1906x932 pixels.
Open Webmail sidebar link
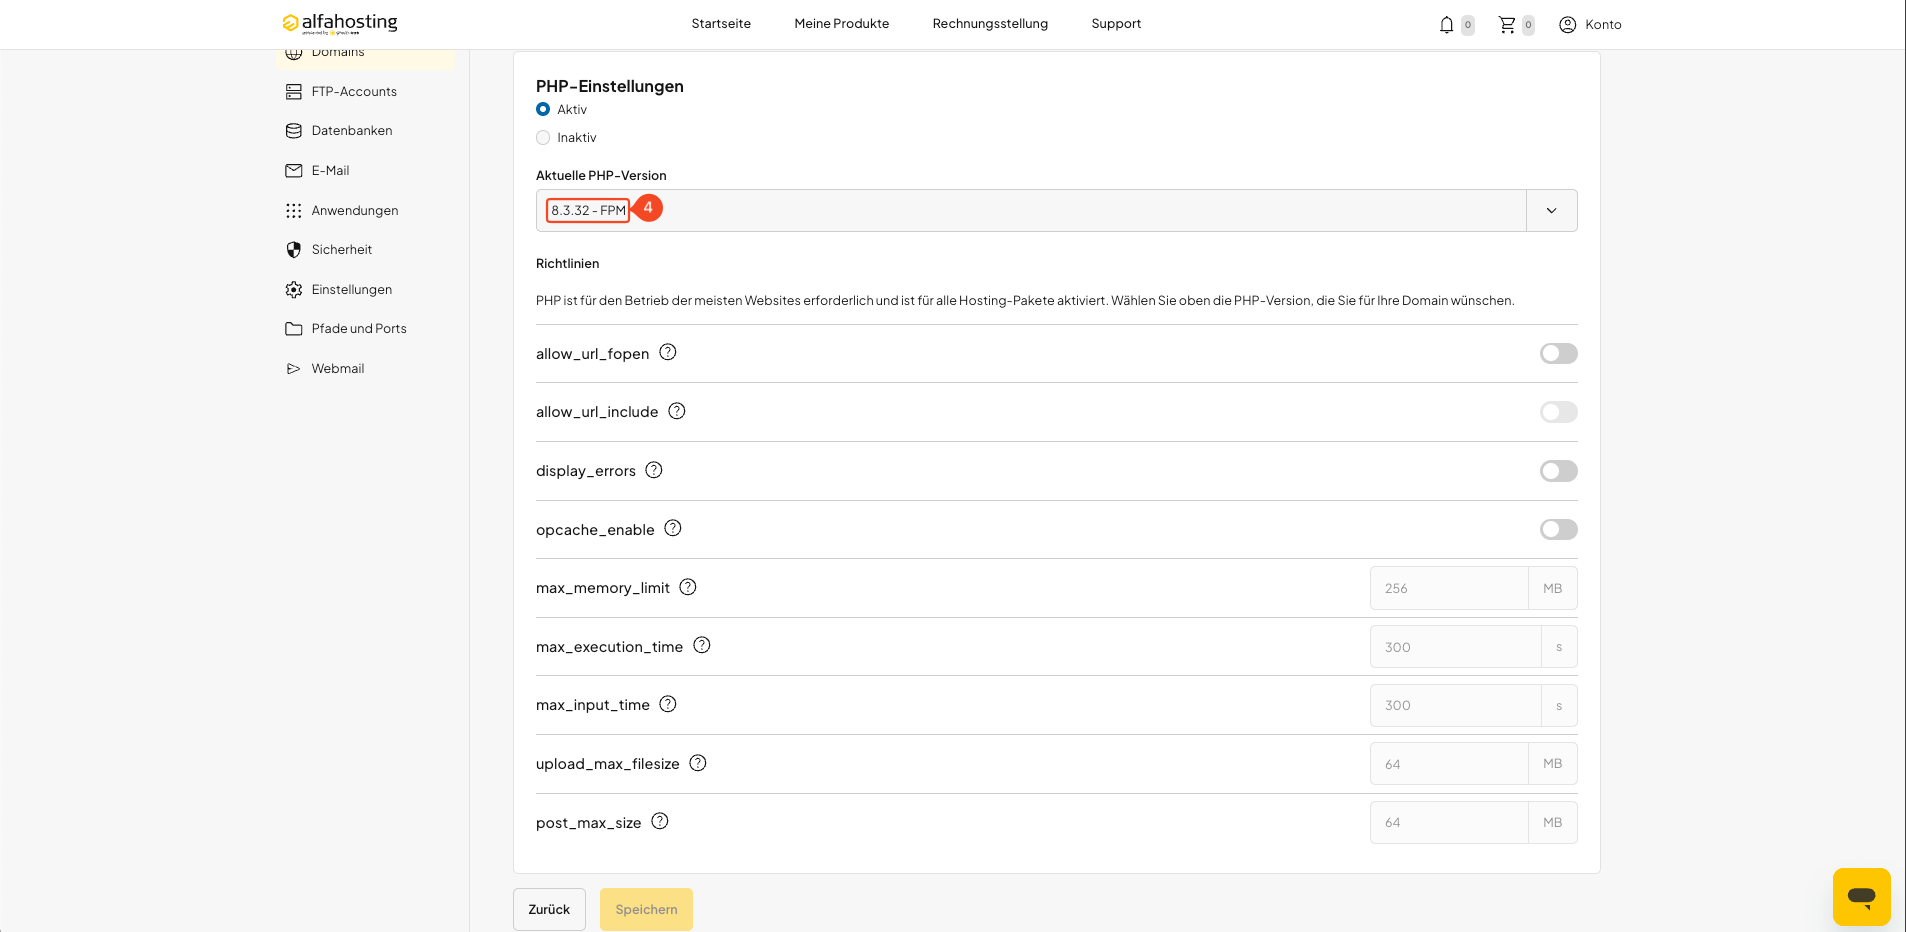point(338,368)
